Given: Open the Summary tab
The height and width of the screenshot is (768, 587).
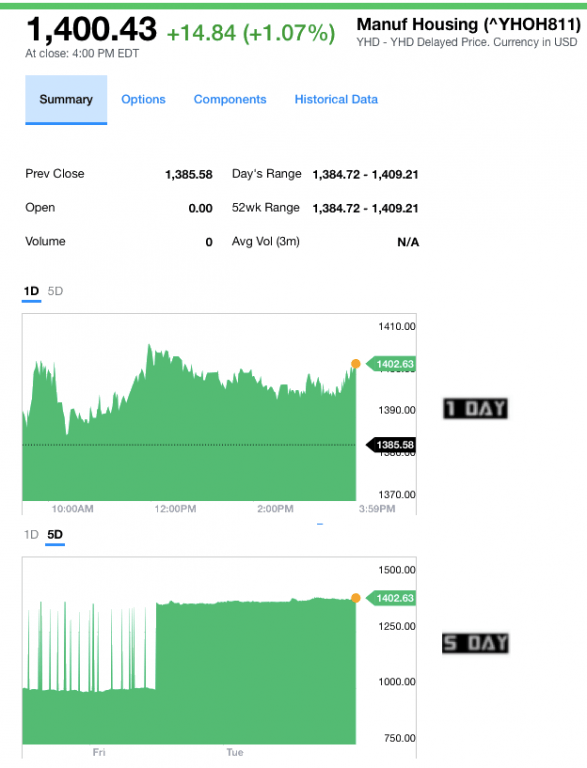Looking at the screenshot, I should click(x=66, y=99).
